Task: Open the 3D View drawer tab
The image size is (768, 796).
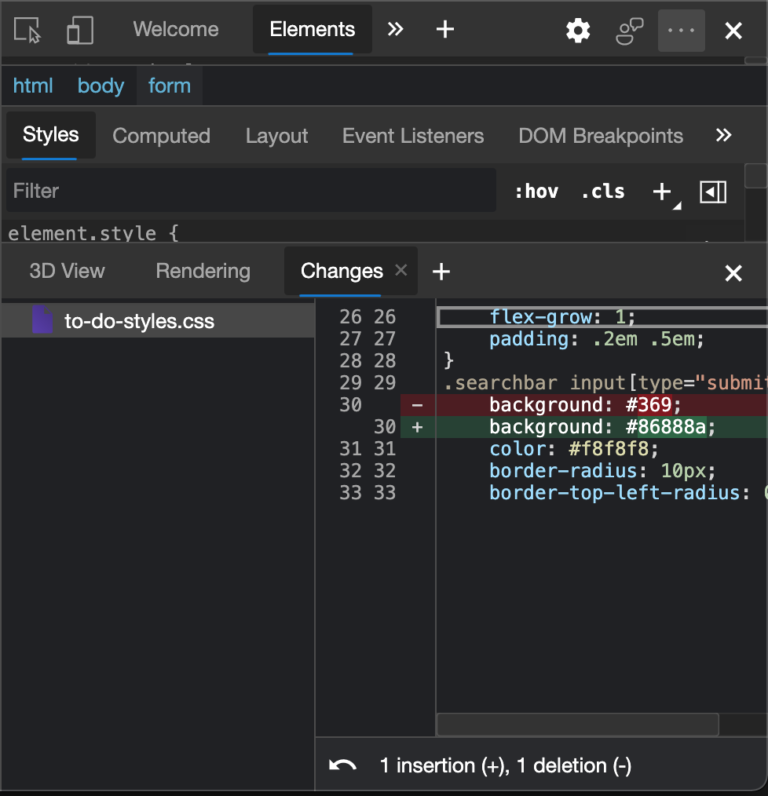Action: pos(67,271)
